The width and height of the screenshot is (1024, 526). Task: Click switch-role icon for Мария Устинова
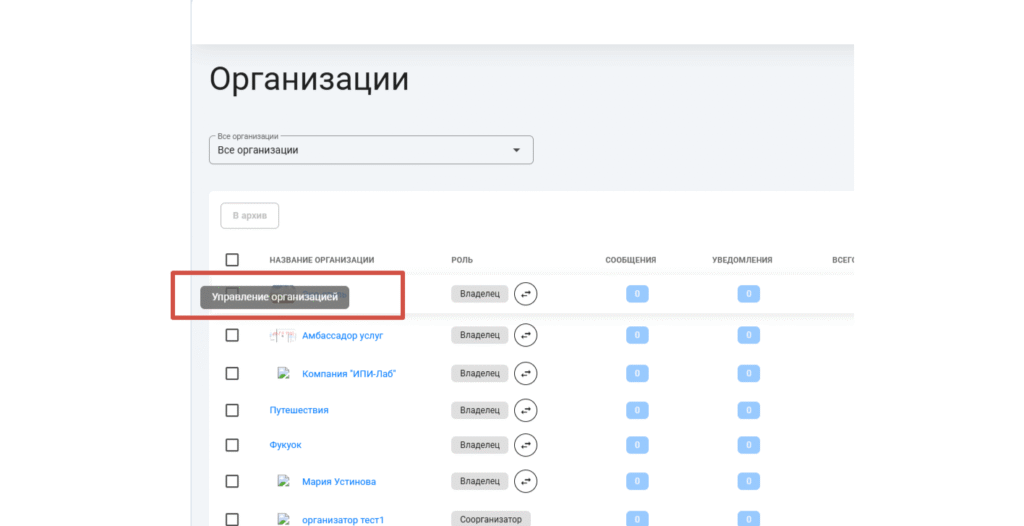coord(525,482)
